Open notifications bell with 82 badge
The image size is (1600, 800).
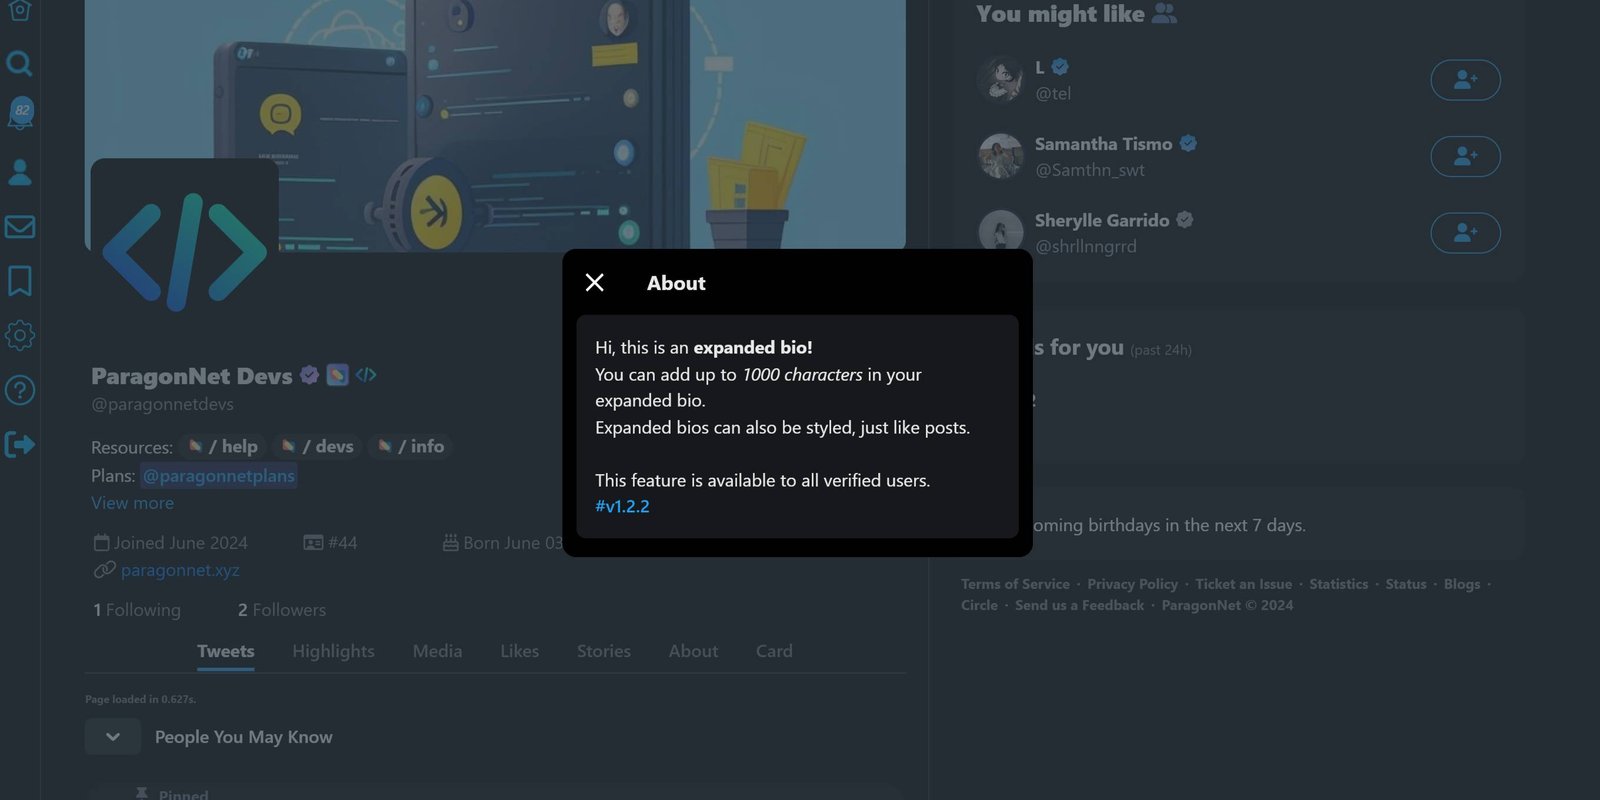20,113
